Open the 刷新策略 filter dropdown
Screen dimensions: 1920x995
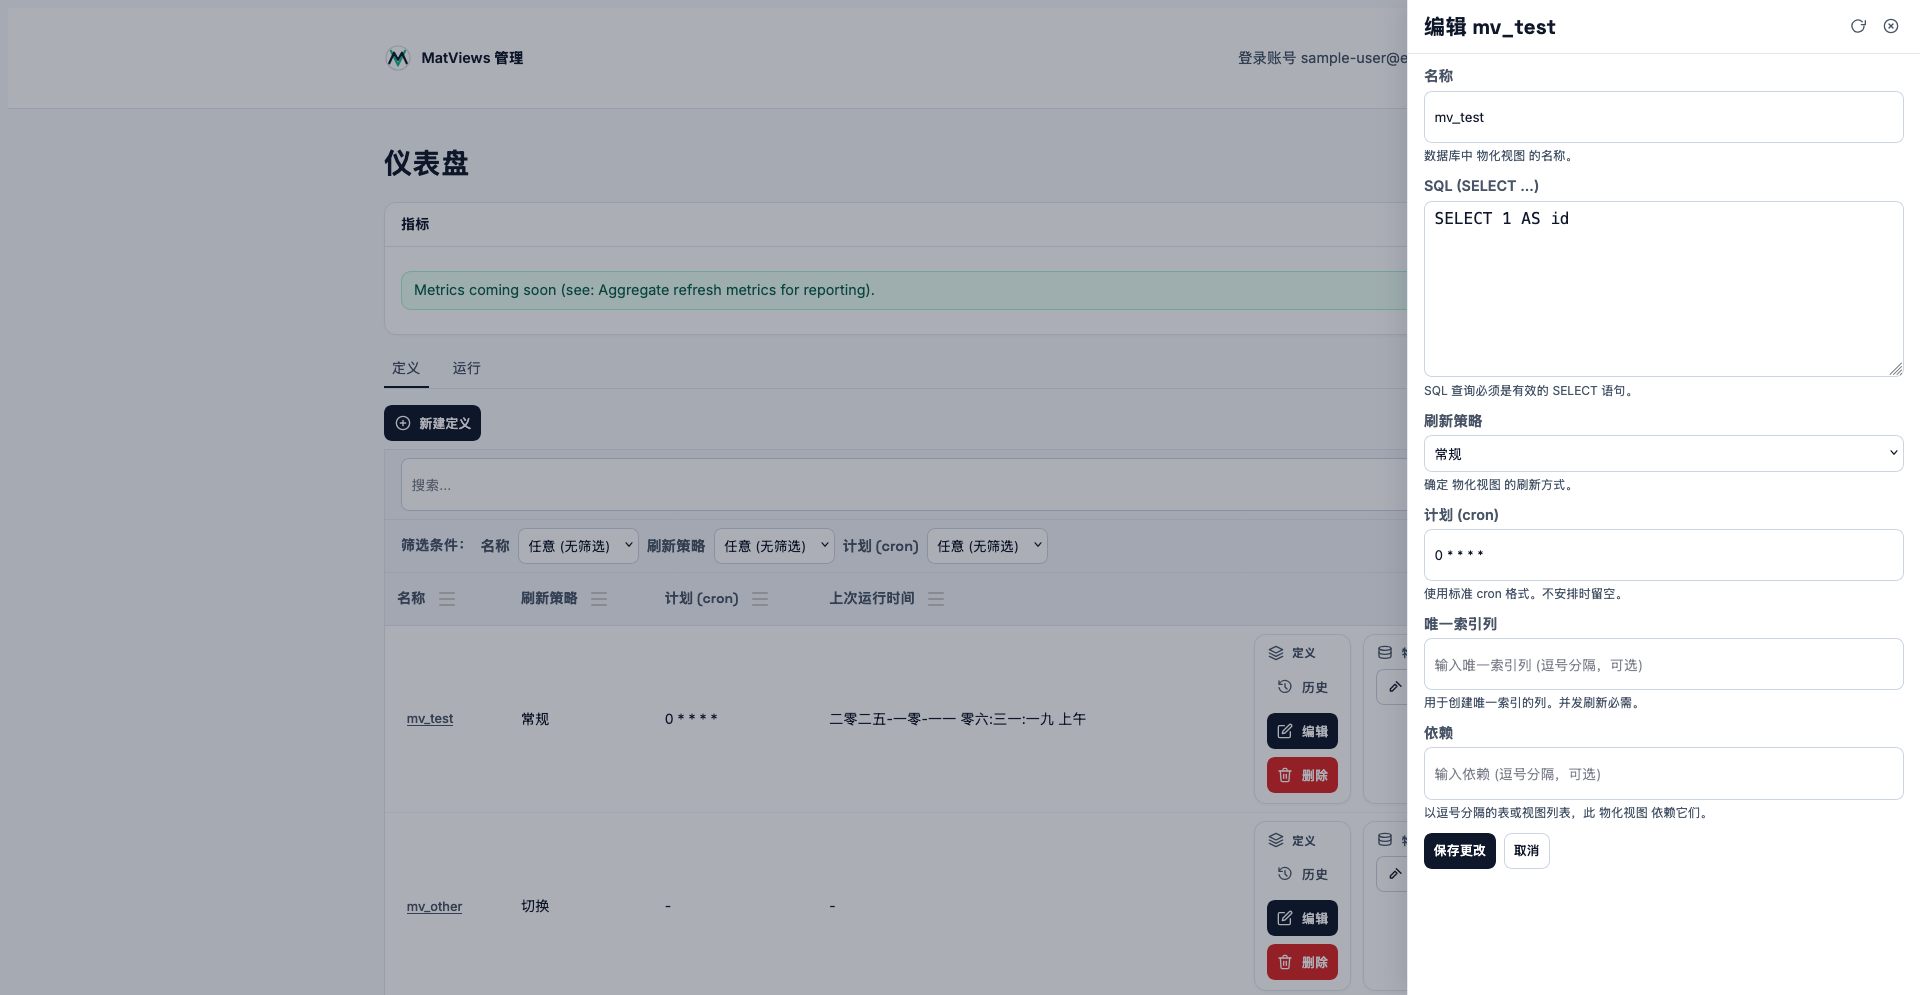coord(774,546)
